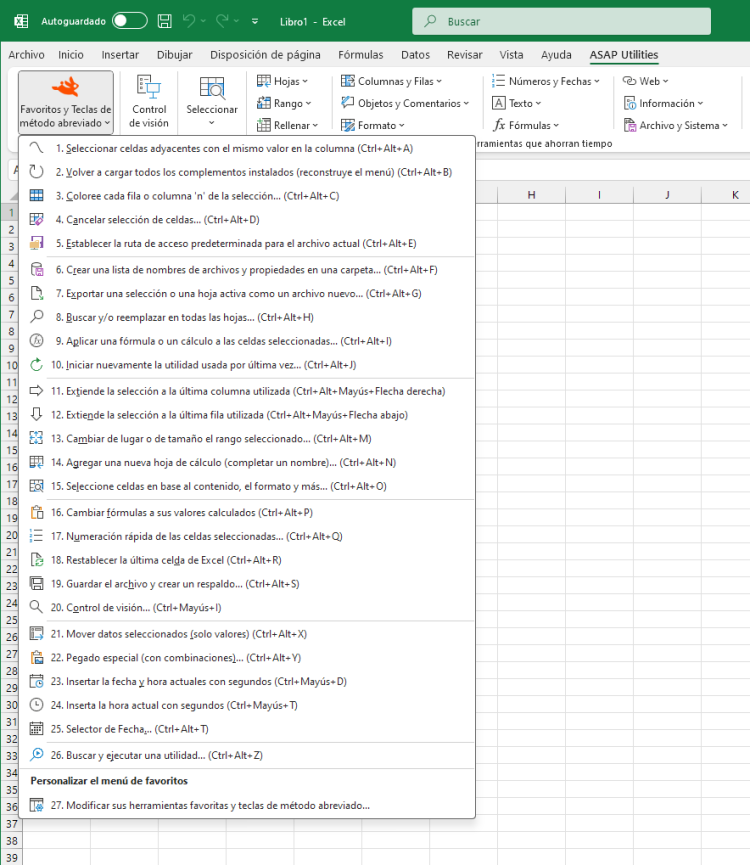Image resolution: width=750 pixels, height=865 pixels.
Task: Click the Save disk icon in title bar
Action: [x=164, y=22]
